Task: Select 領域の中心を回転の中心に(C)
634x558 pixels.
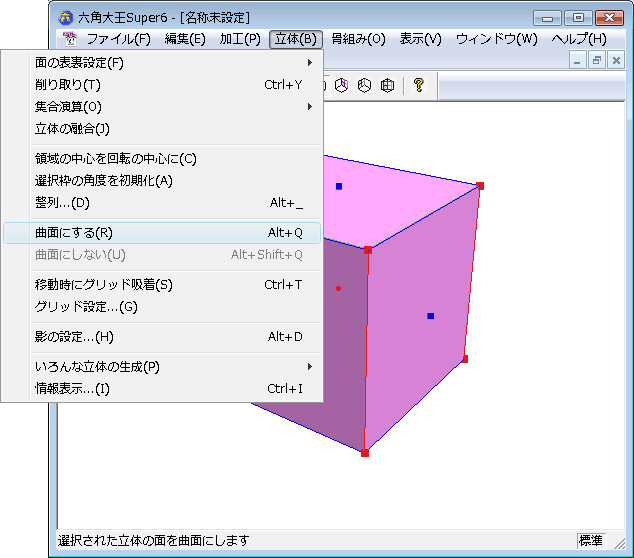Action: click(x=162, y=159)
